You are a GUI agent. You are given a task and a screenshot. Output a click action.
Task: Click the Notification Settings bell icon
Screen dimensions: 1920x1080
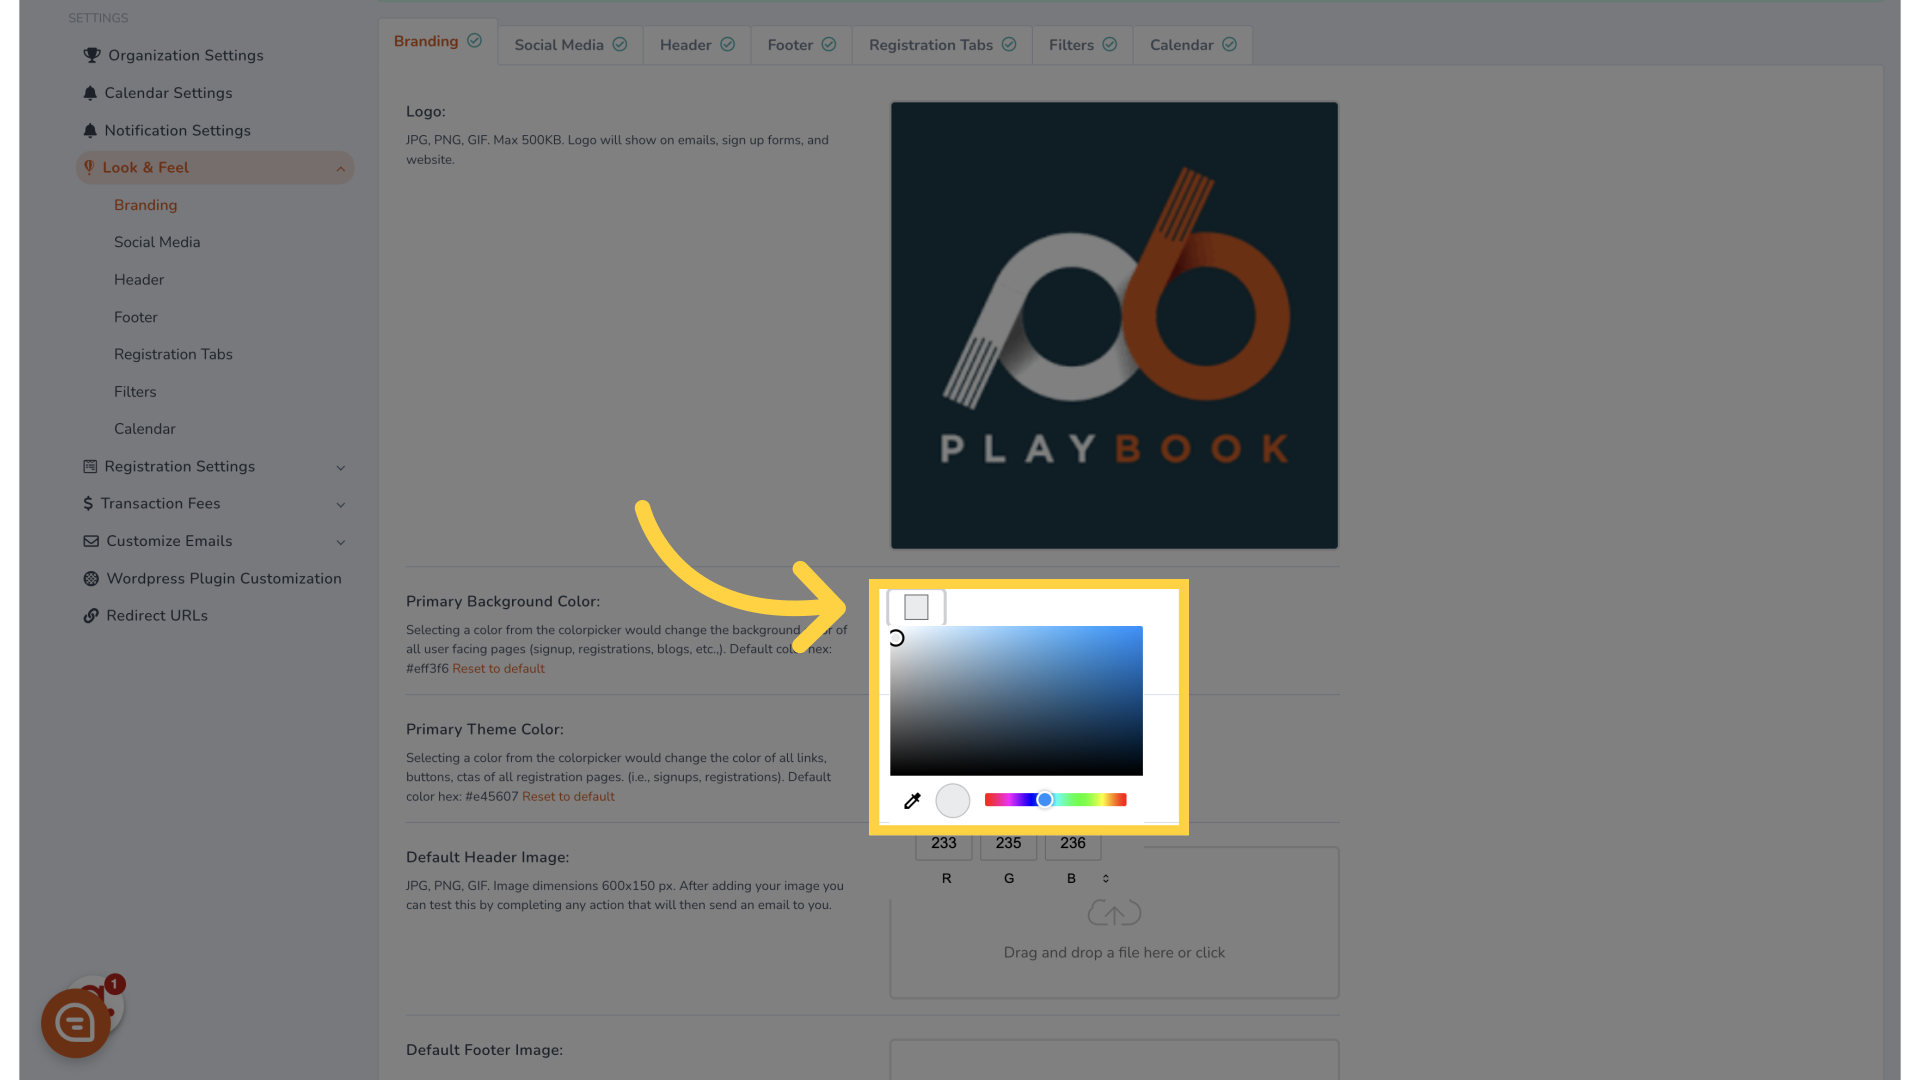tap(90, 131)
